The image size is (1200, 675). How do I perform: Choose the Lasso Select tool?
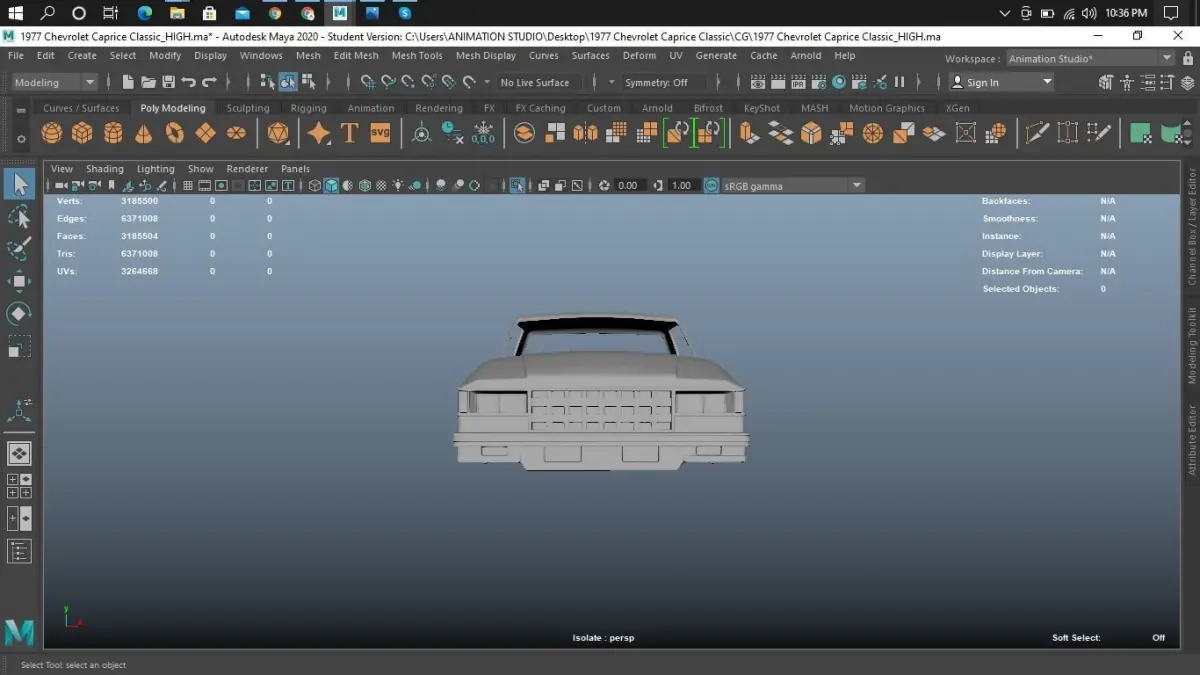(19, 217)
